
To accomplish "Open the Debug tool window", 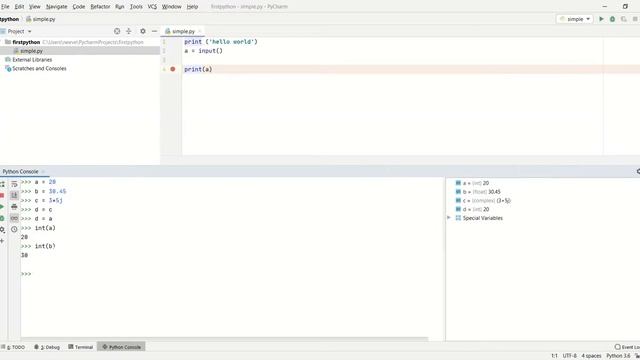I will (x=47, y=347).
